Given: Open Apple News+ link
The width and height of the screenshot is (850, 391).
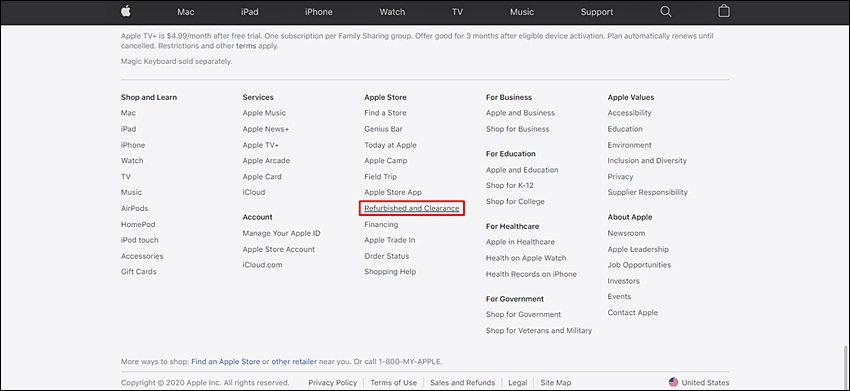Looking at the screenshot, I should (266, 129).
